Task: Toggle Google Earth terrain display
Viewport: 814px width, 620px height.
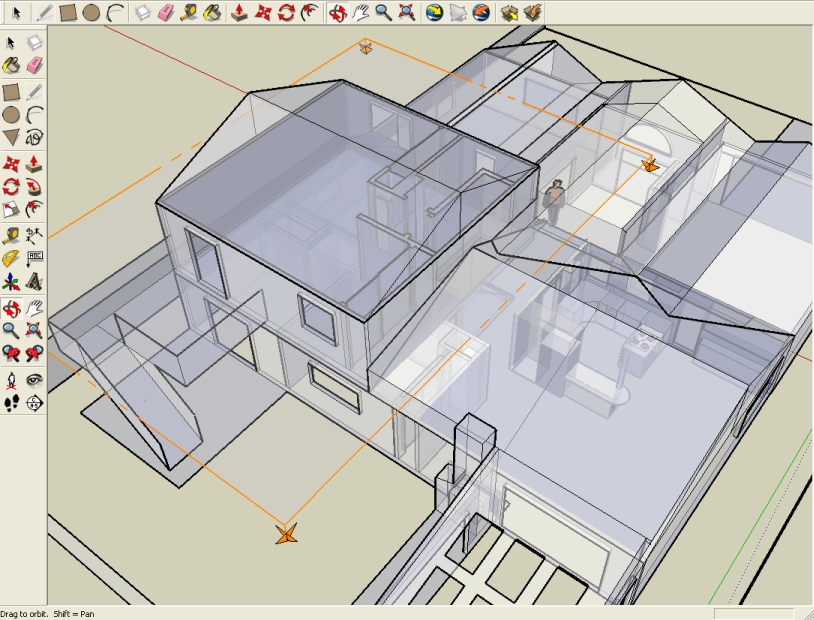Action: coord(457,13)
